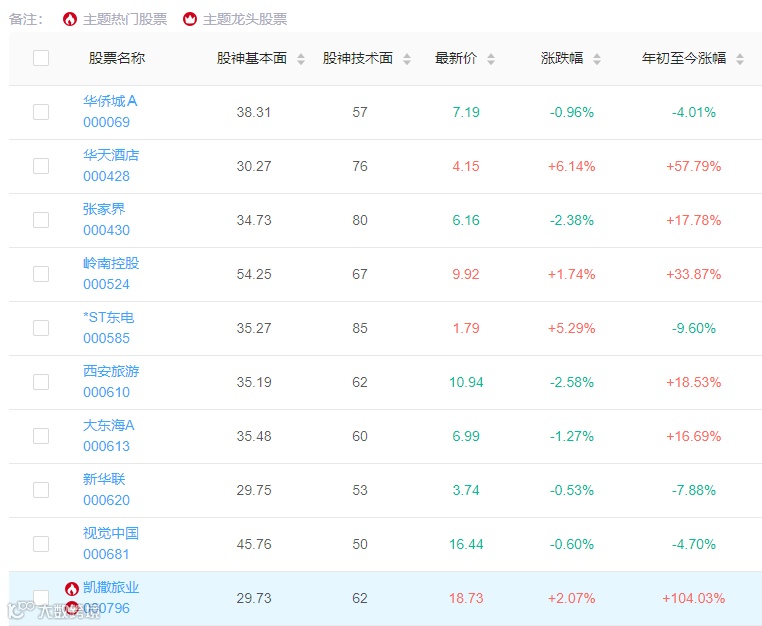762x626 pixels.
Task: Click the 最新价 header label
Action: [456, 58]
